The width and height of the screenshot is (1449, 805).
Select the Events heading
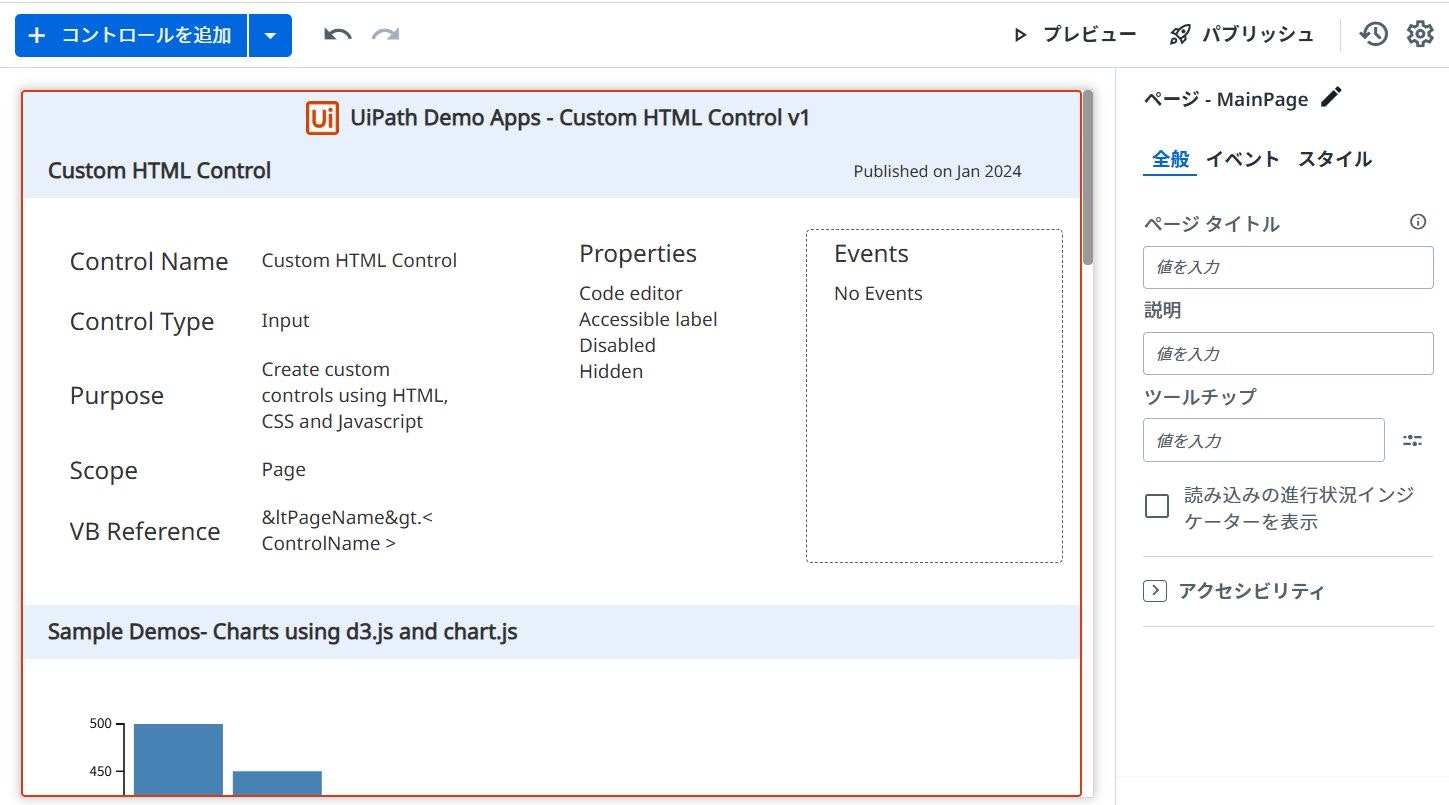[871, 254]
